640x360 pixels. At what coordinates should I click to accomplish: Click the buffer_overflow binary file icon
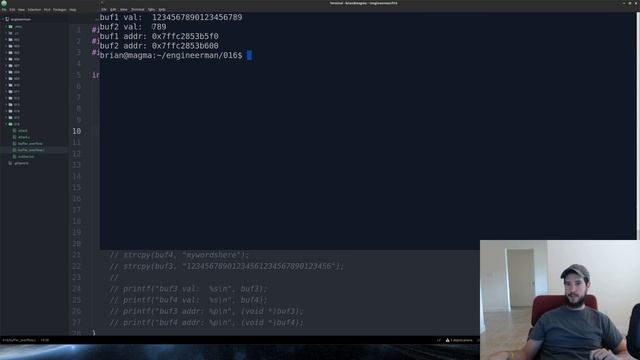coord(14,144)
